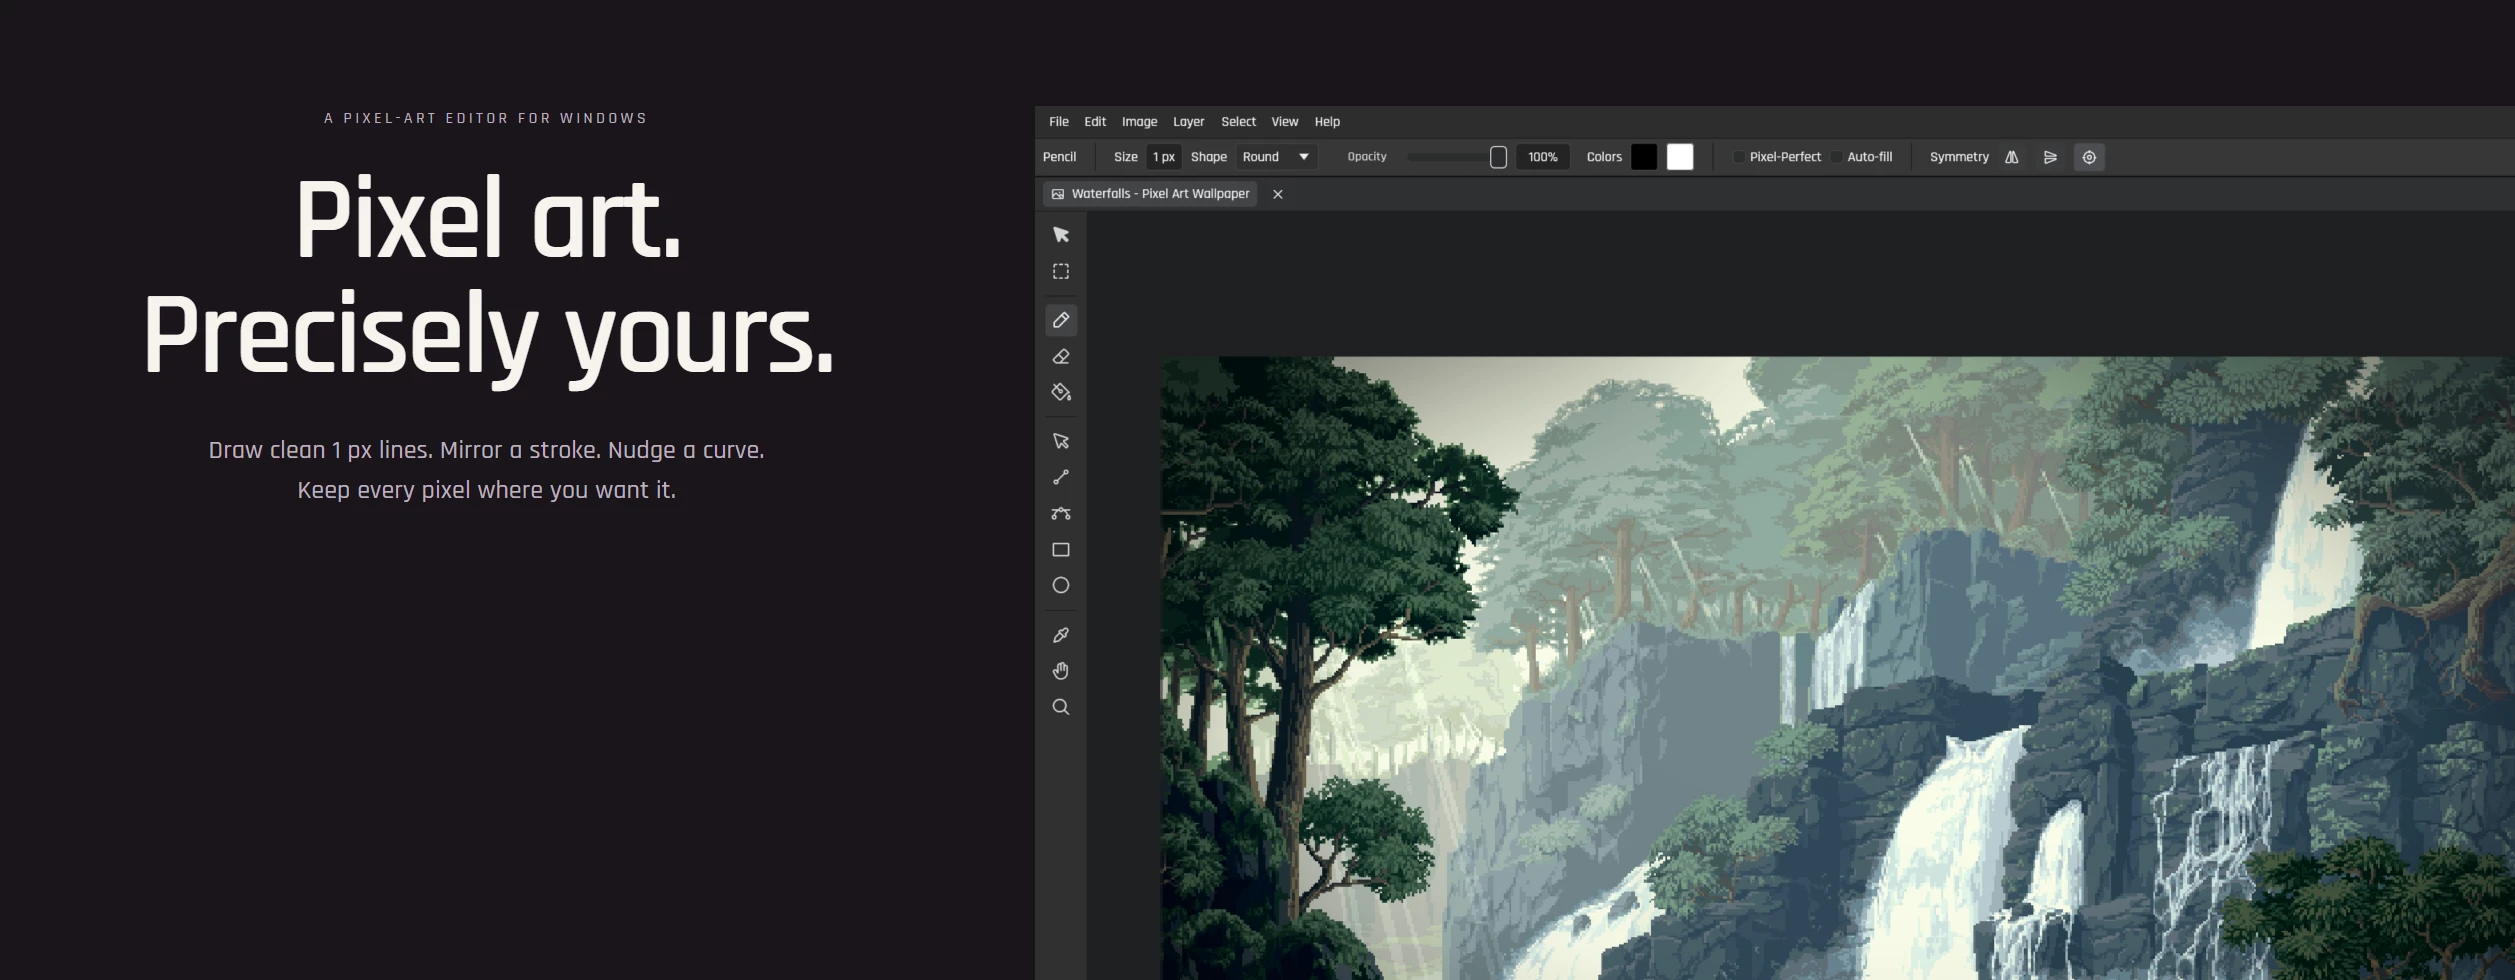This screenshot has width=2515, height=980.
Task: Open the Layer menu
Action: tap(1188, 122)
